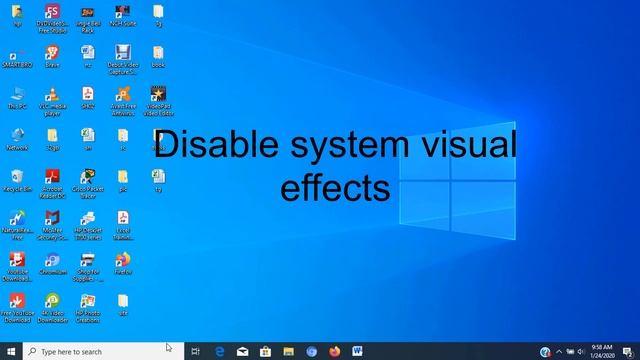Select the pic folder on desktop

(123, 181)
